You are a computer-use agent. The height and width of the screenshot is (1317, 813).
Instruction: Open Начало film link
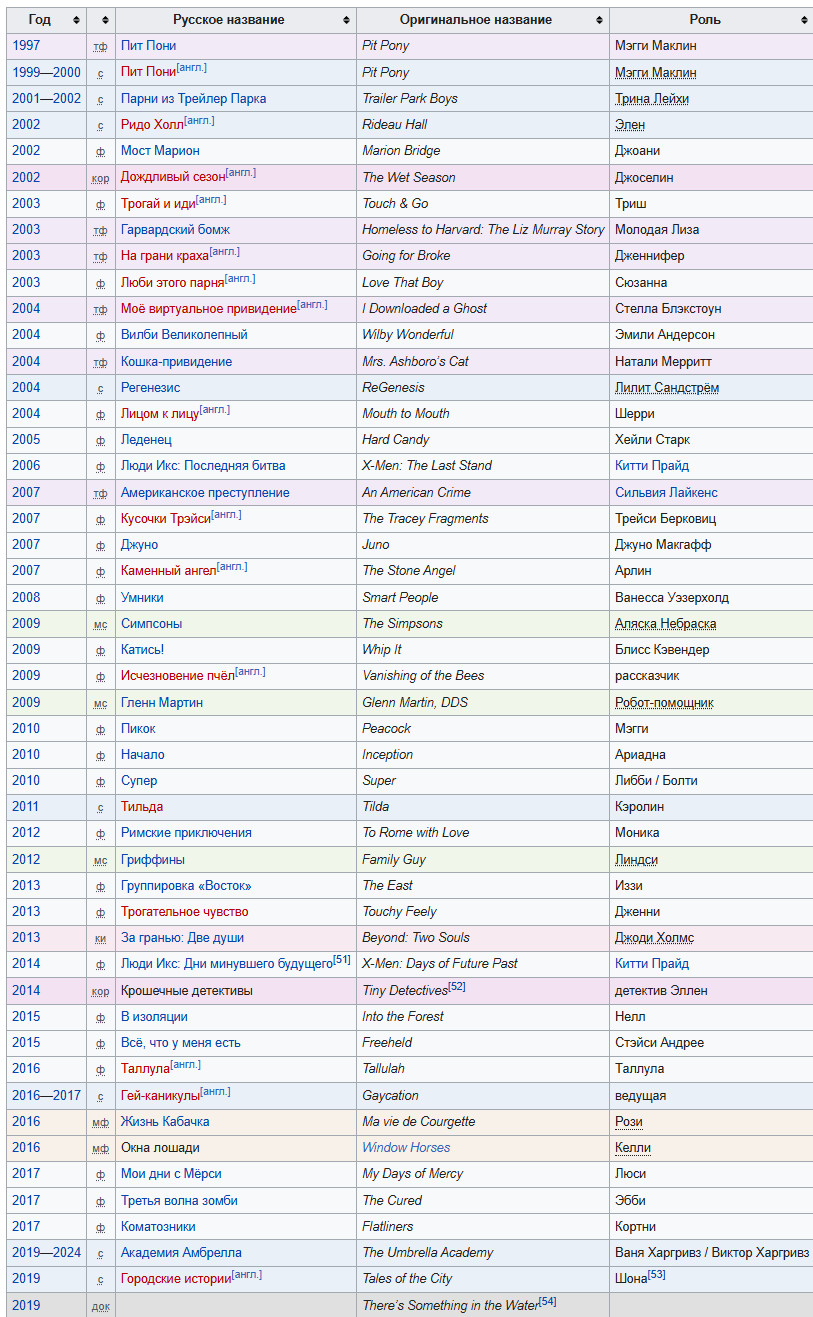143,755
